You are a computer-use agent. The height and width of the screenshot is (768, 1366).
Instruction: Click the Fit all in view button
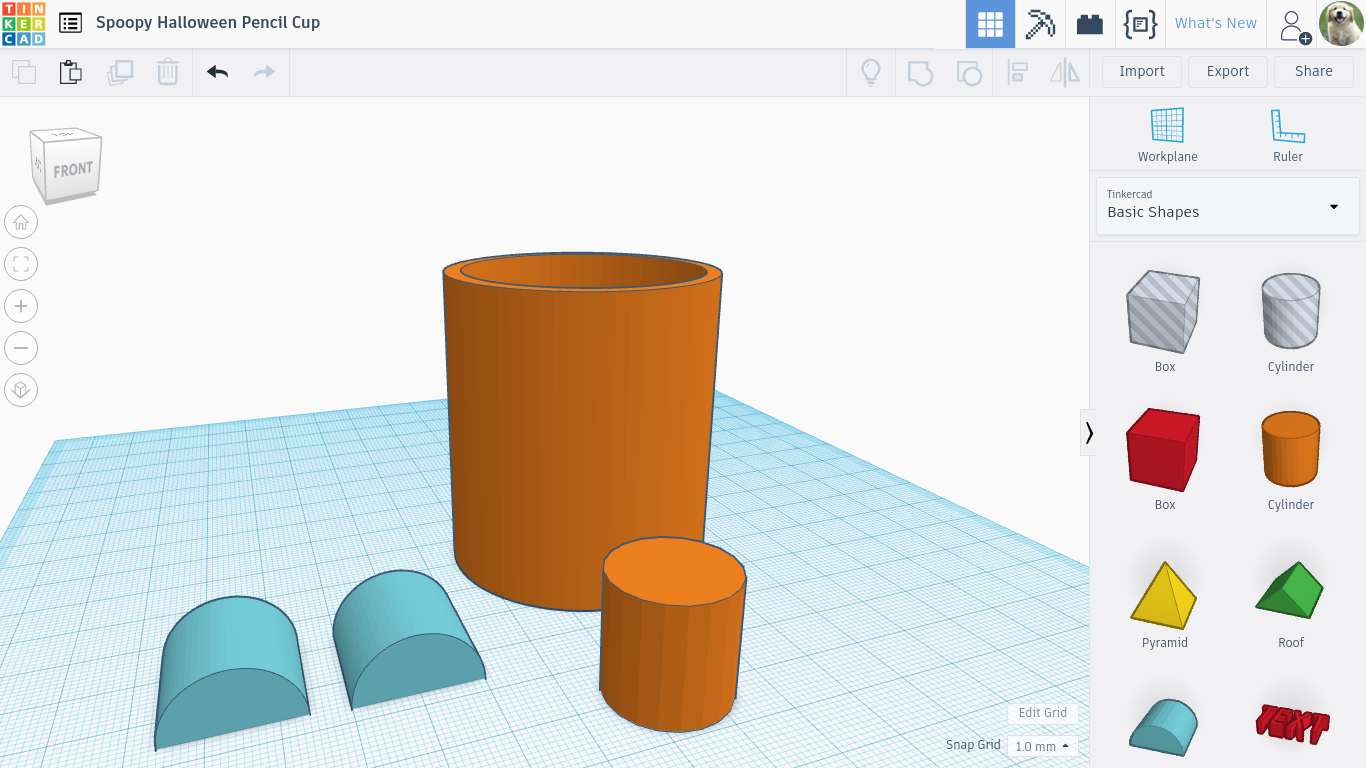21,264
